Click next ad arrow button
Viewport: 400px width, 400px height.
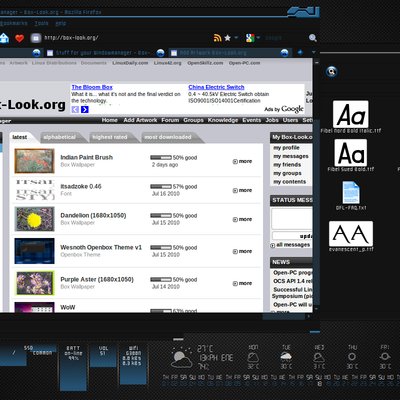coord(85,110)
